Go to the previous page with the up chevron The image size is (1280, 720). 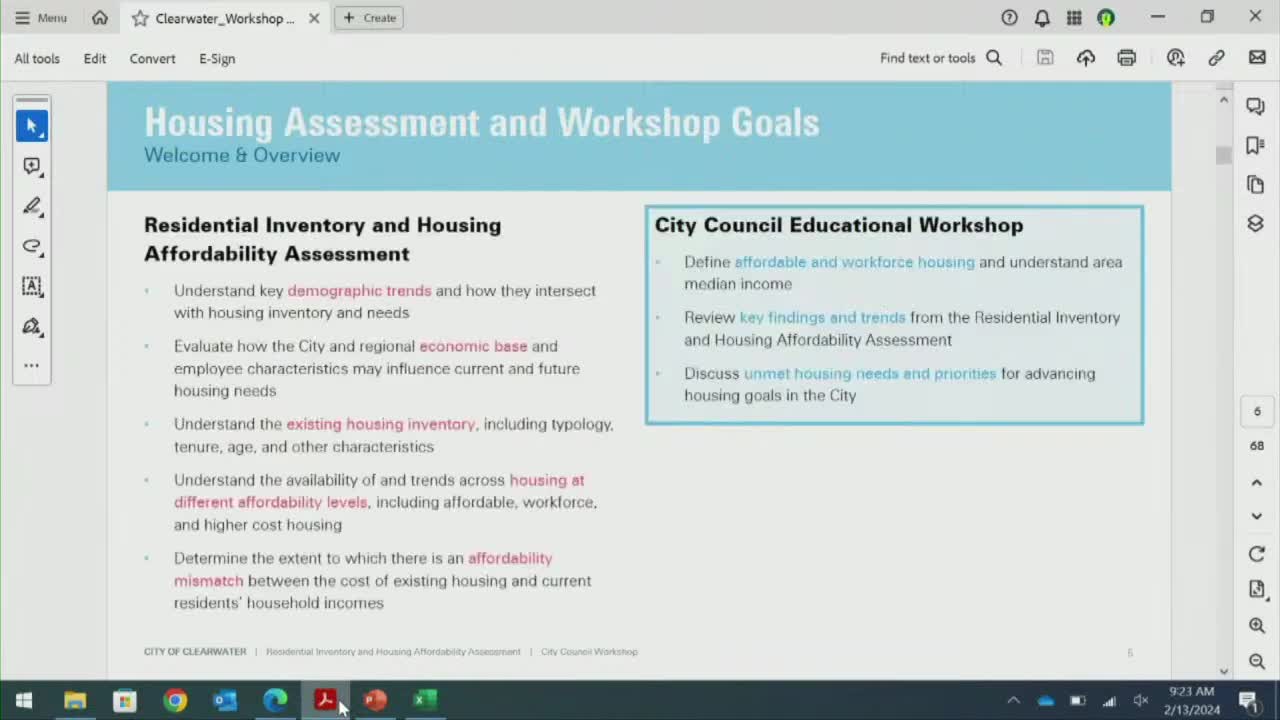pos(1256,482)
